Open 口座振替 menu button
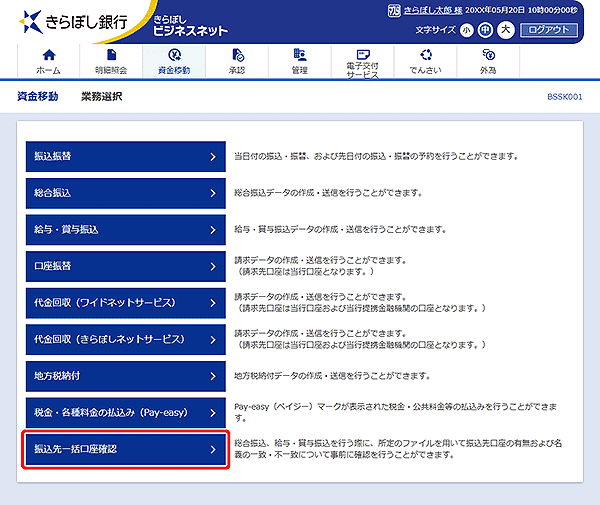This screenshot has height=505, width=600. (126, 266)
